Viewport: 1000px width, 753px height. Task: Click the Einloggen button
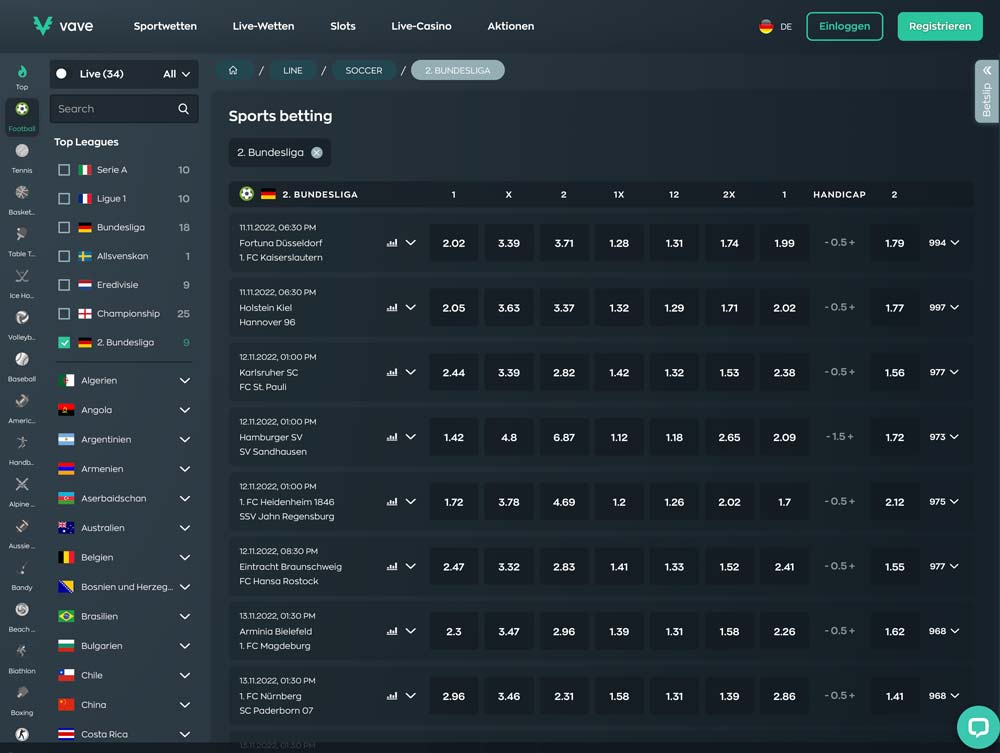click(844, 26)
